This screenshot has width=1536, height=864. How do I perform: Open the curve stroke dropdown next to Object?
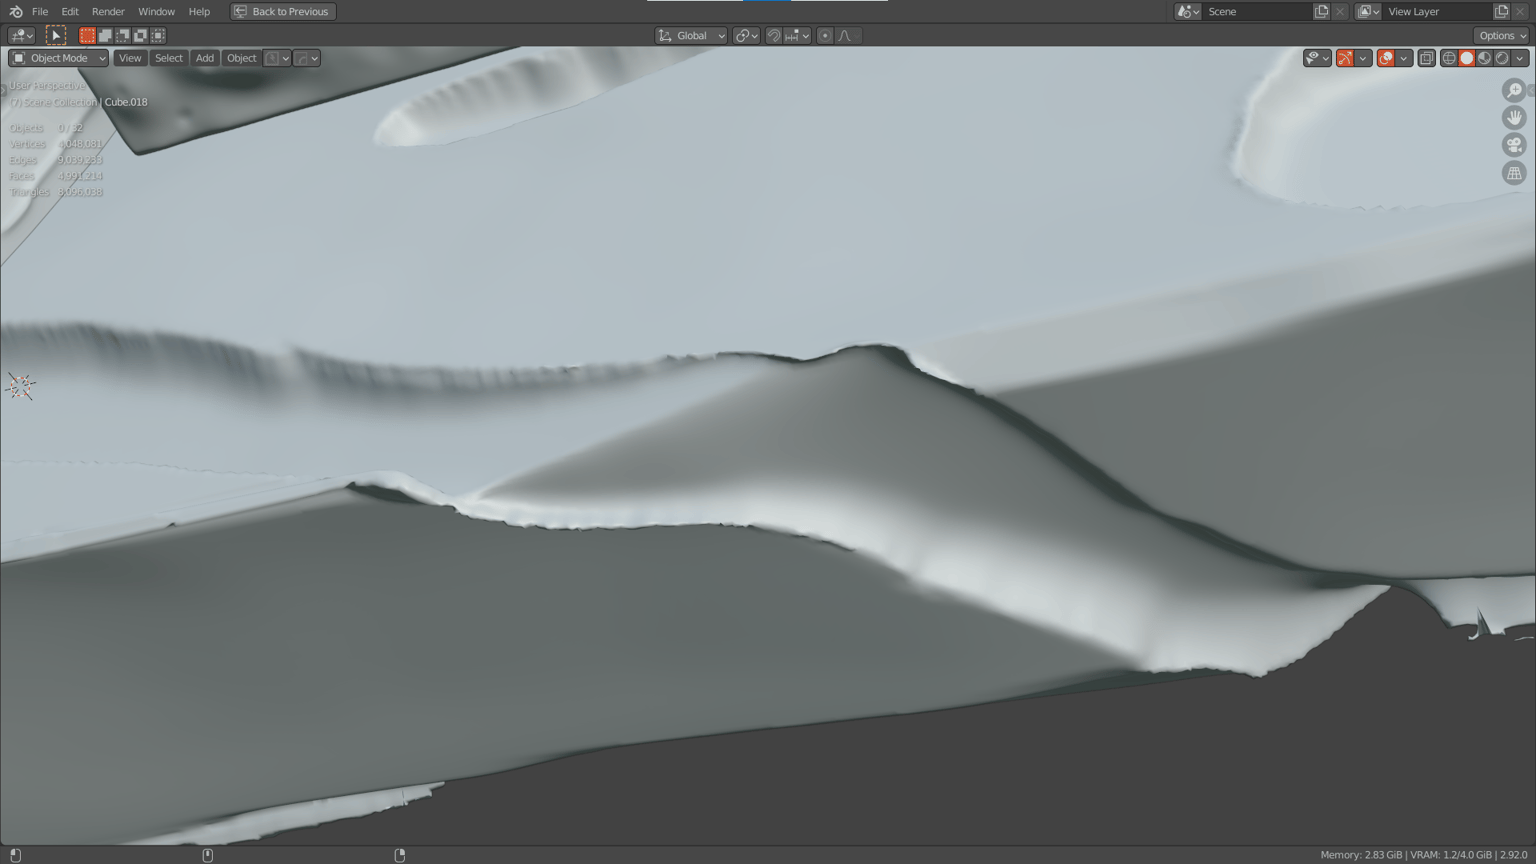click(307, 58)
